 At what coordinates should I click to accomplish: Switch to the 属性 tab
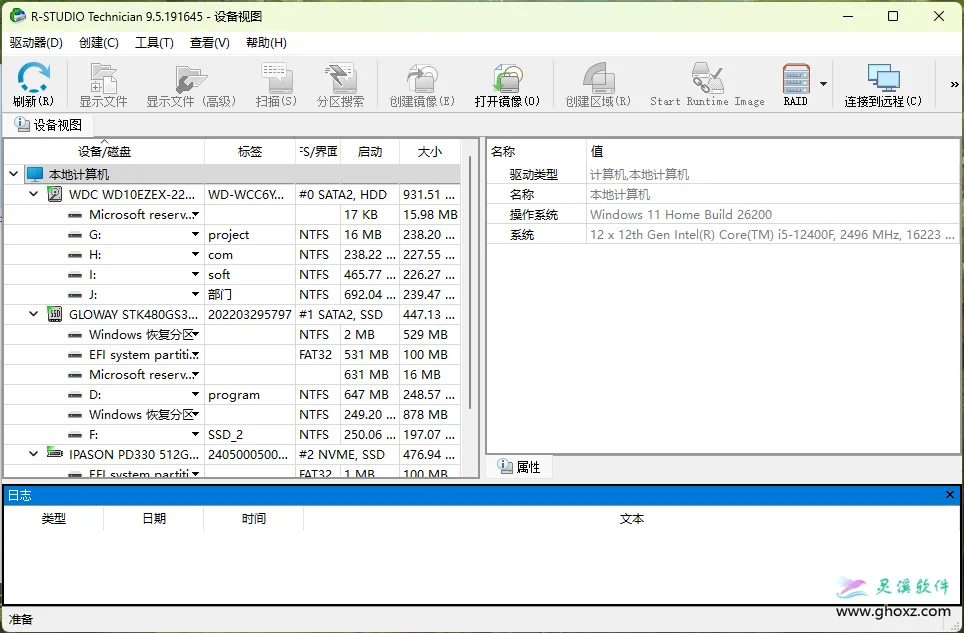(x=520, y=466)
